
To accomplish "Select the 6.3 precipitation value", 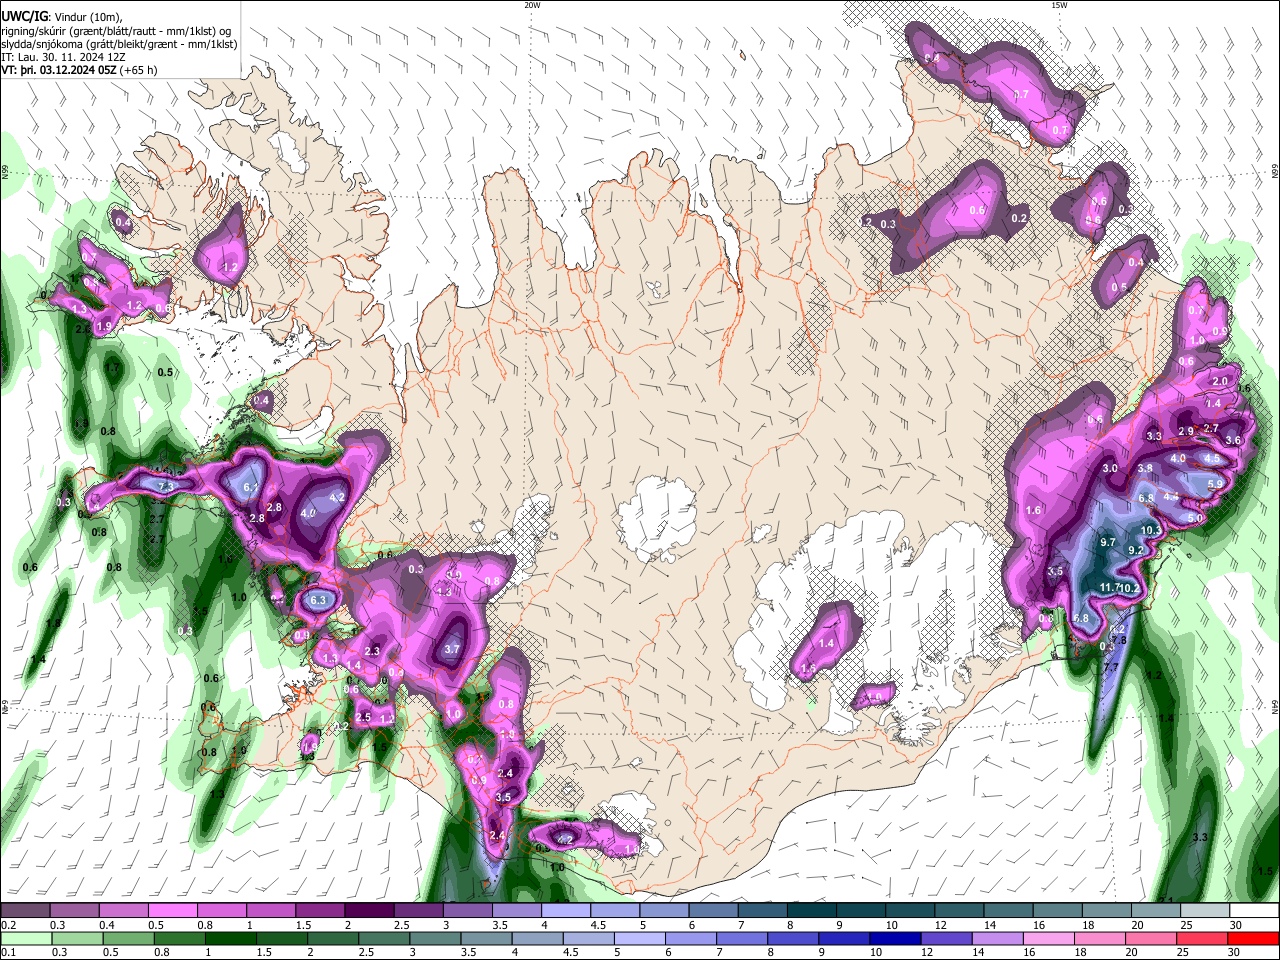I will tap(319, 600).
